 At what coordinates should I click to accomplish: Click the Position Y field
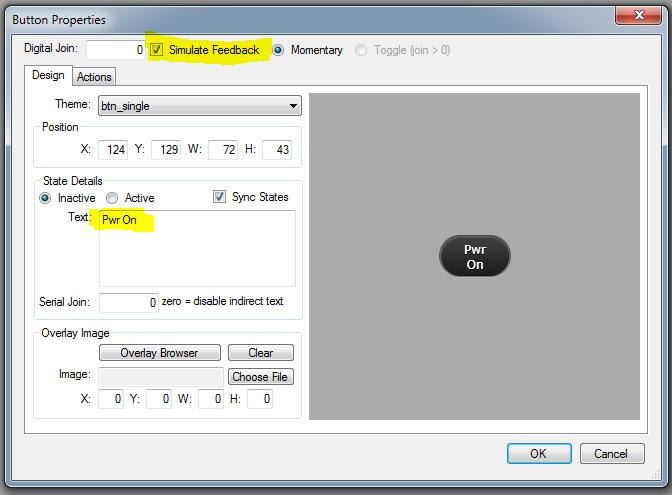coord(165,149)
